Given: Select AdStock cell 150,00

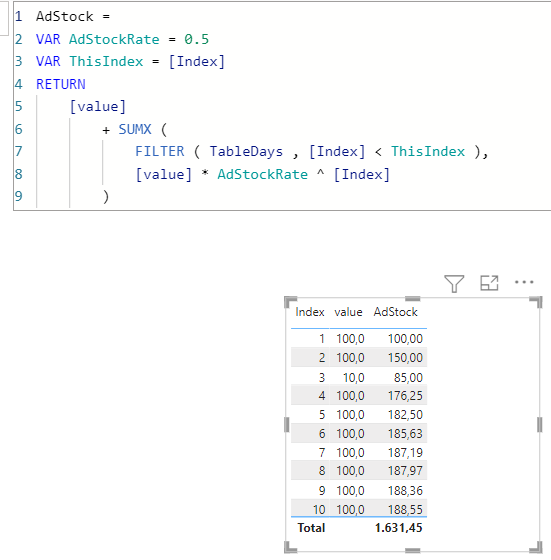Looking at the screenshot, I should 405,358.
